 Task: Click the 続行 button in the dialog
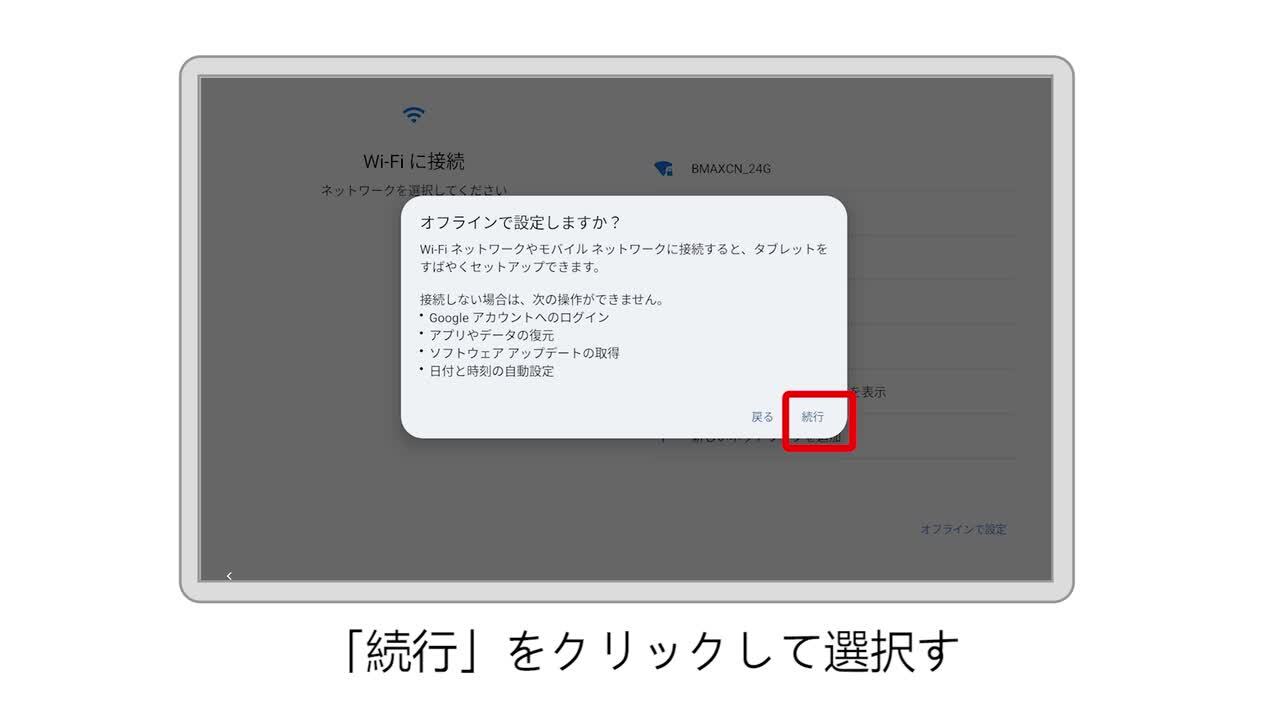813,417
